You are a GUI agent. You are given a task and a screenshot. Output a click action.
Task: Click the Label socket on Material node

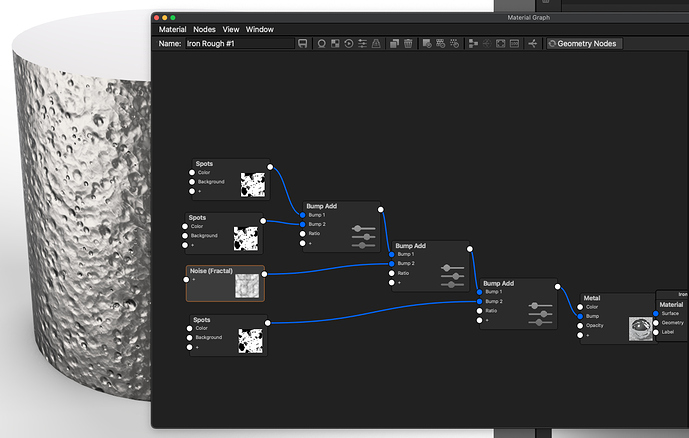click(656, 332)
